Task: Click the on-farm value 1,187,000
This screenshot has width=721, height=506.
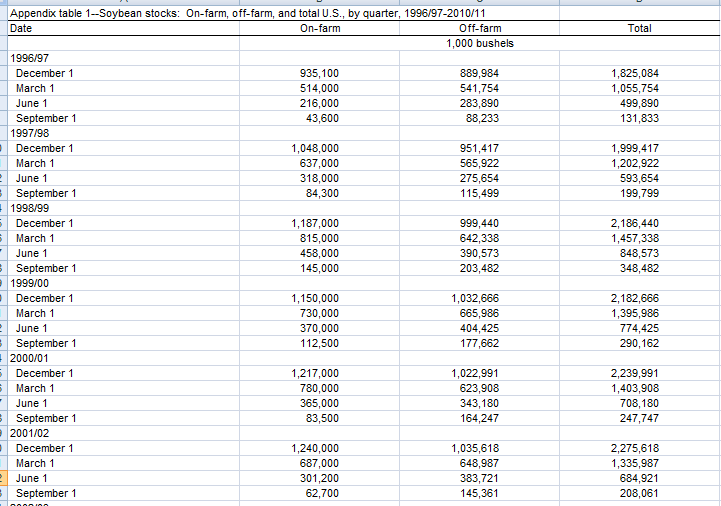Action: pyautogui.click(x=315, y=223)
